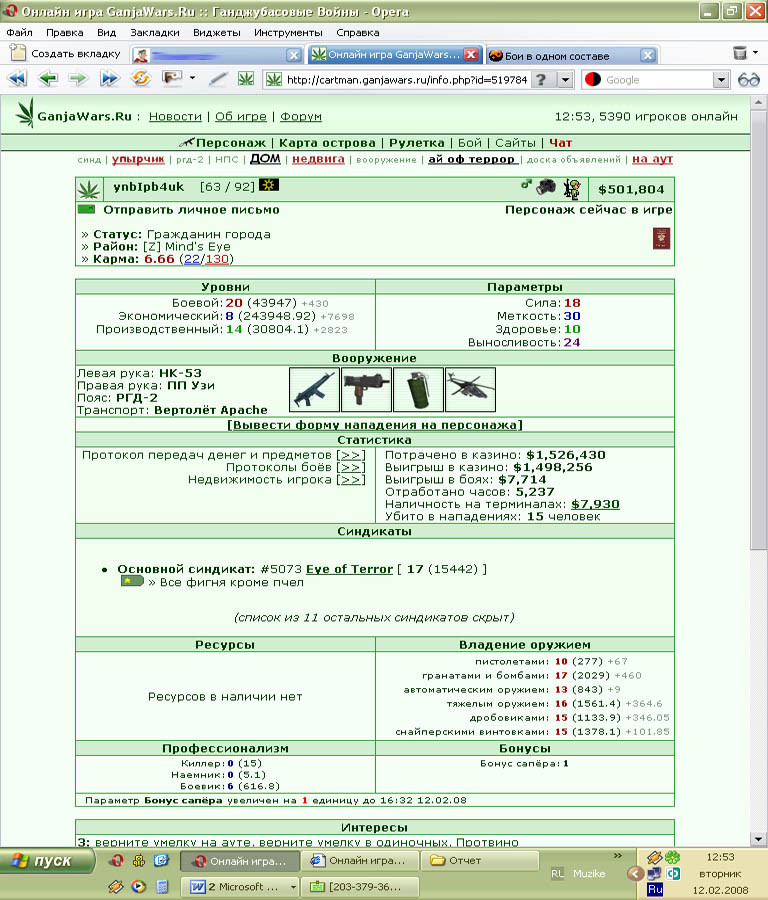Click the 'Eye of Terror' syndicate link
The image size is (768, 900).
pos(350,569)
